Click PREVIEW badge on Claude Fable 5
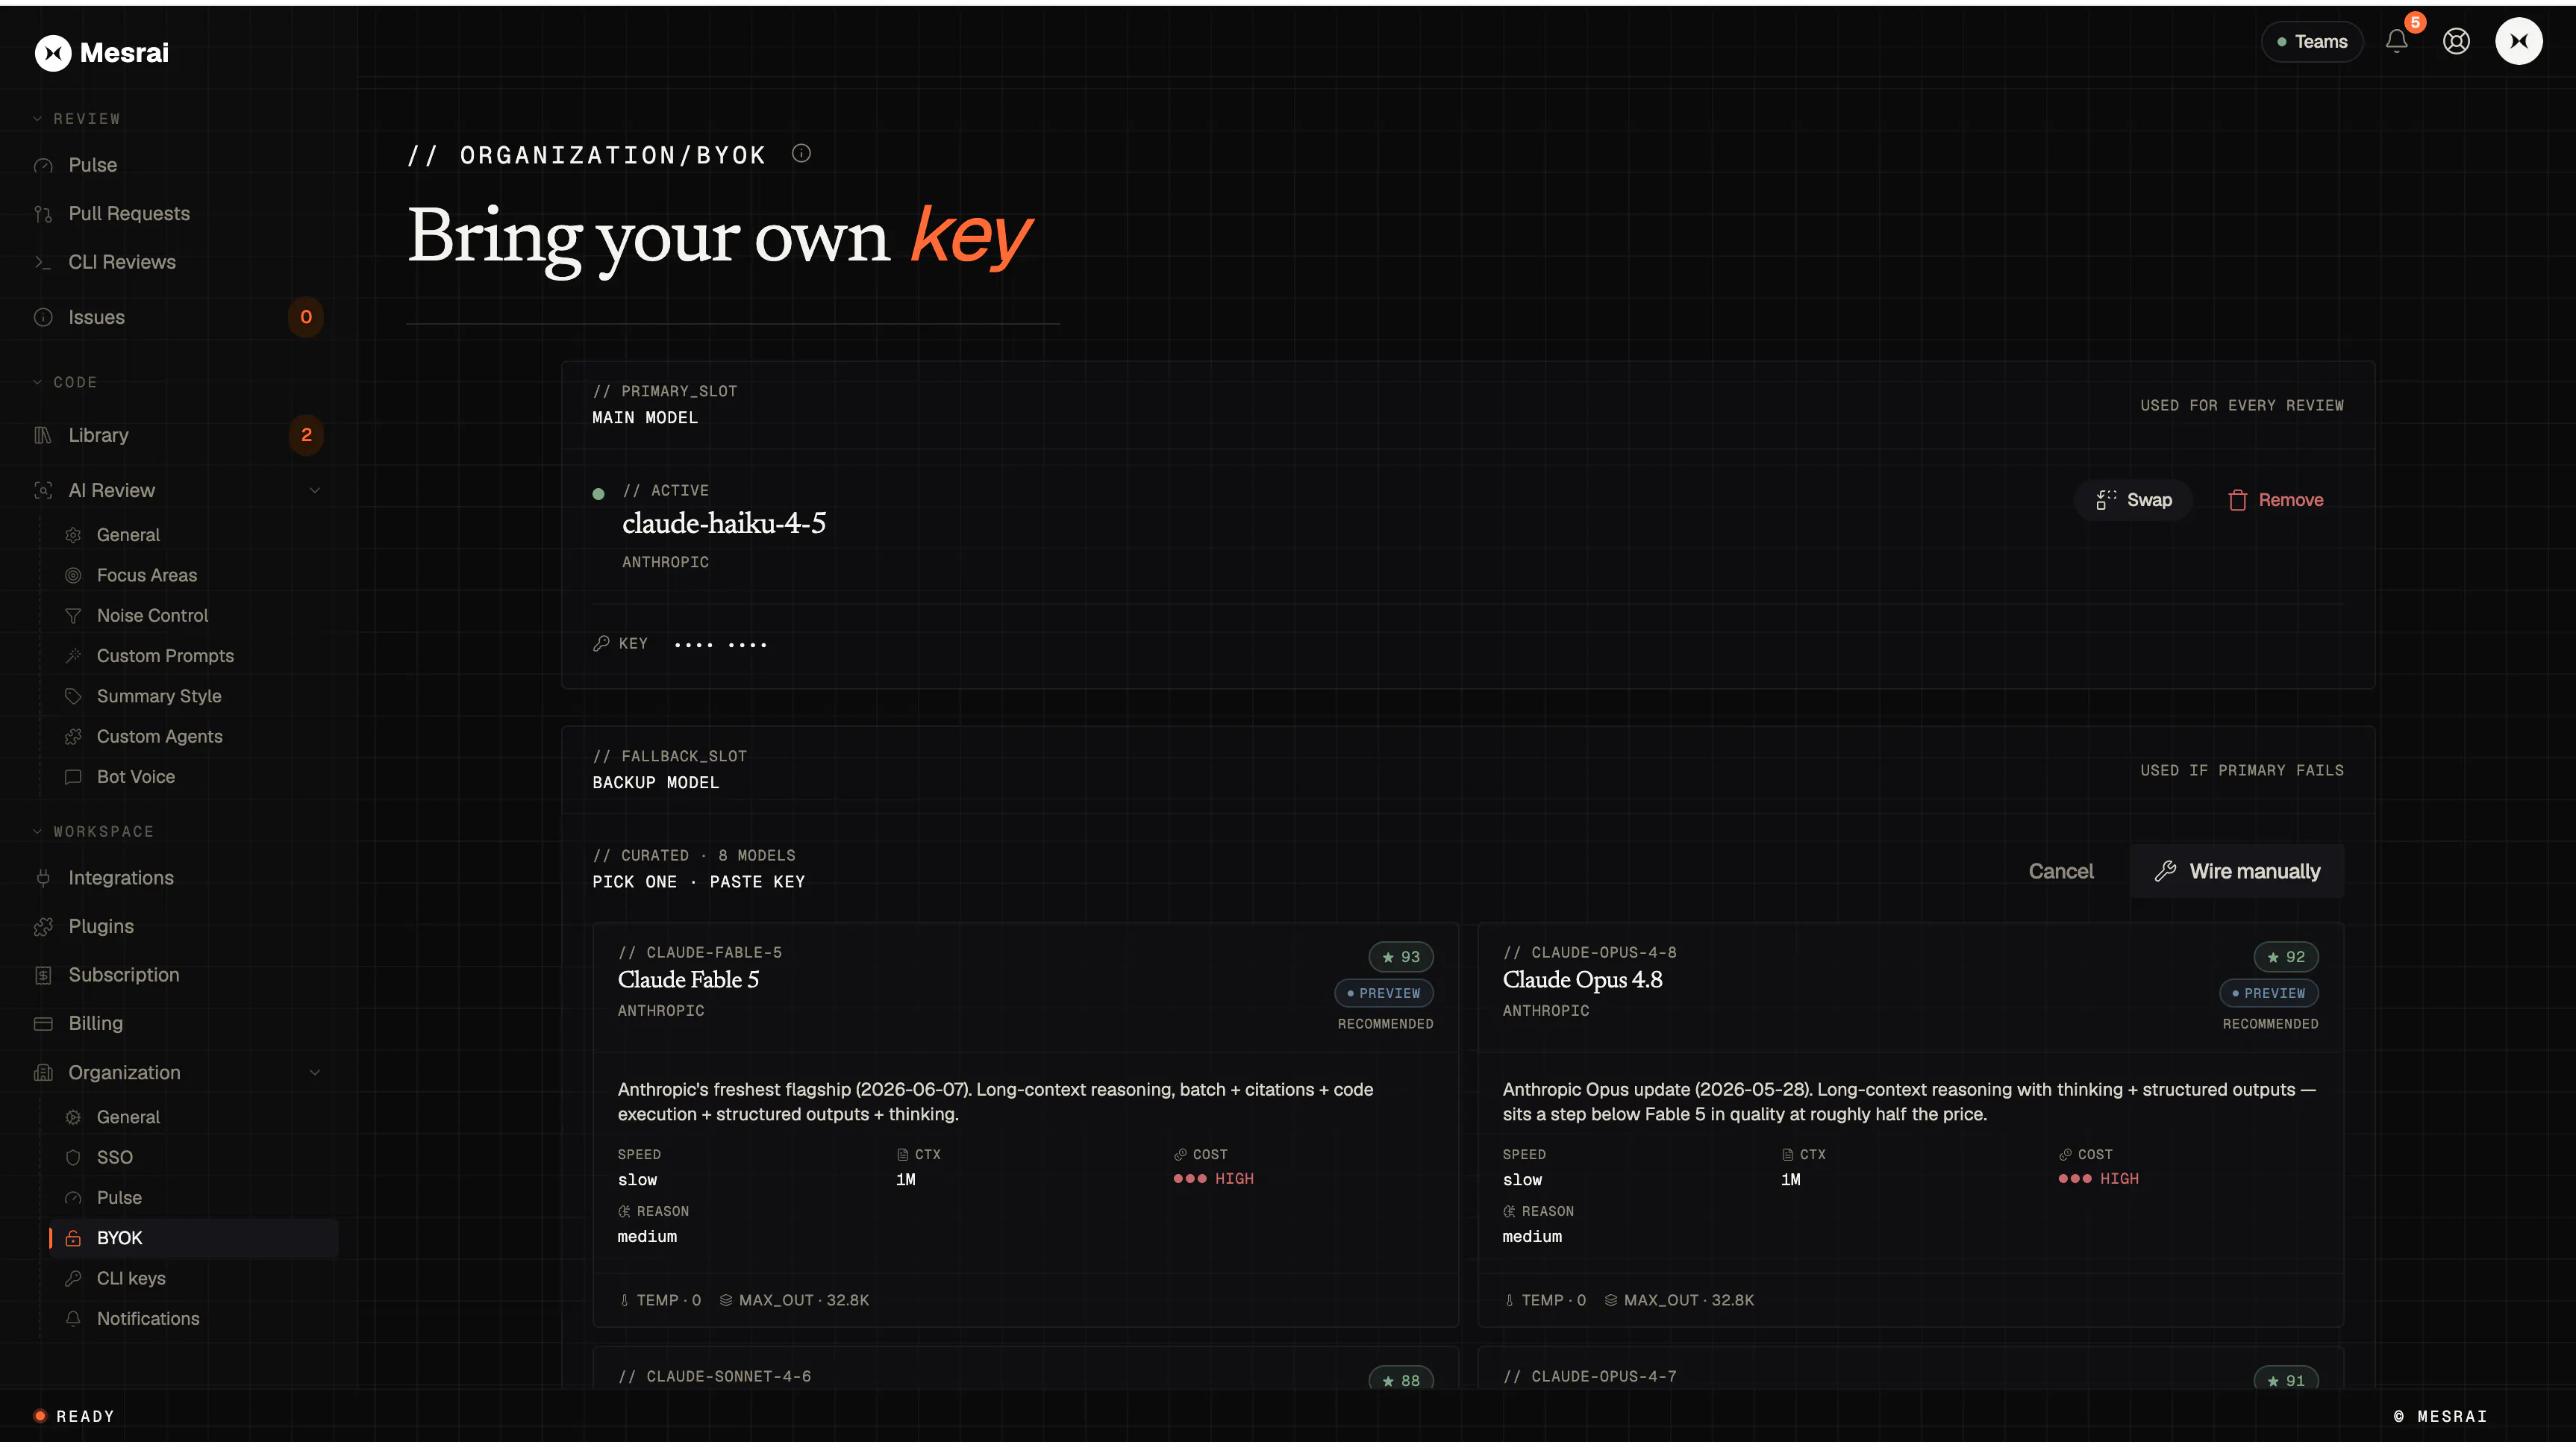2576x1442 pixels. click(x=1384, y=993)
